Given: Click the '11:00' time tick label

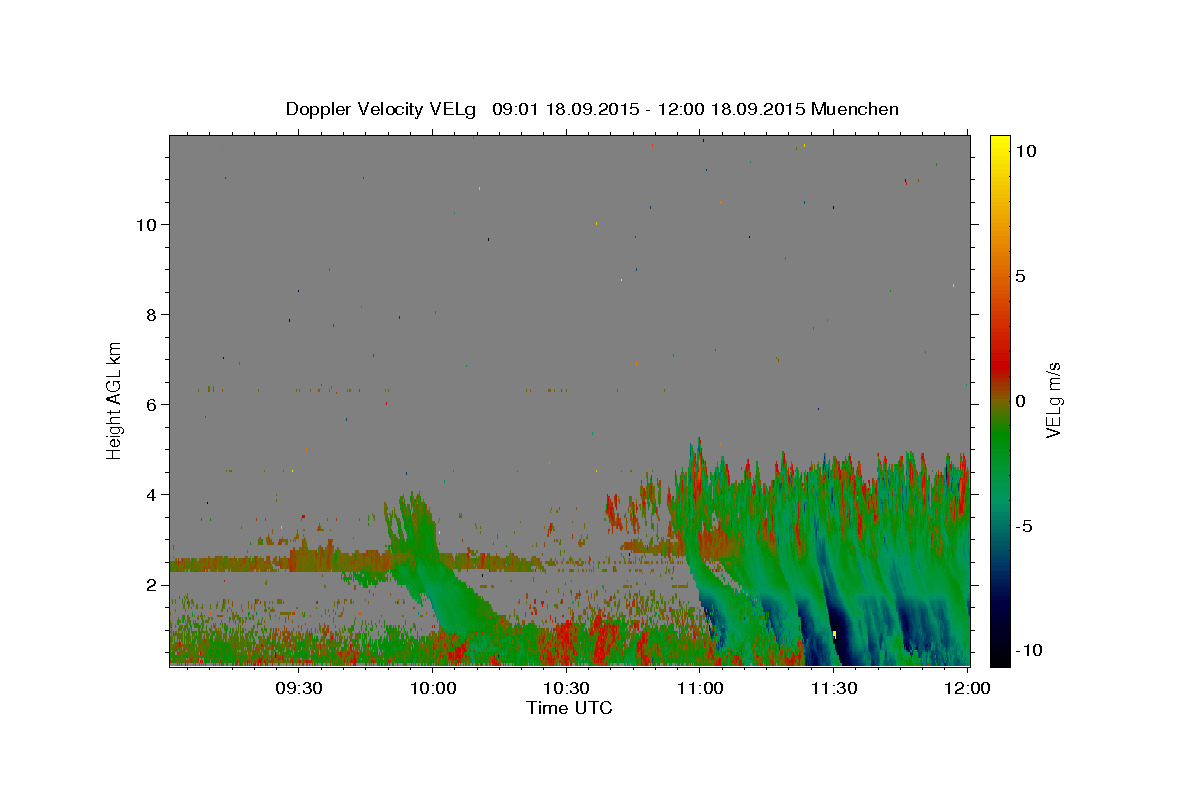Looking at the screenshot, I should [x=699, y=689].
